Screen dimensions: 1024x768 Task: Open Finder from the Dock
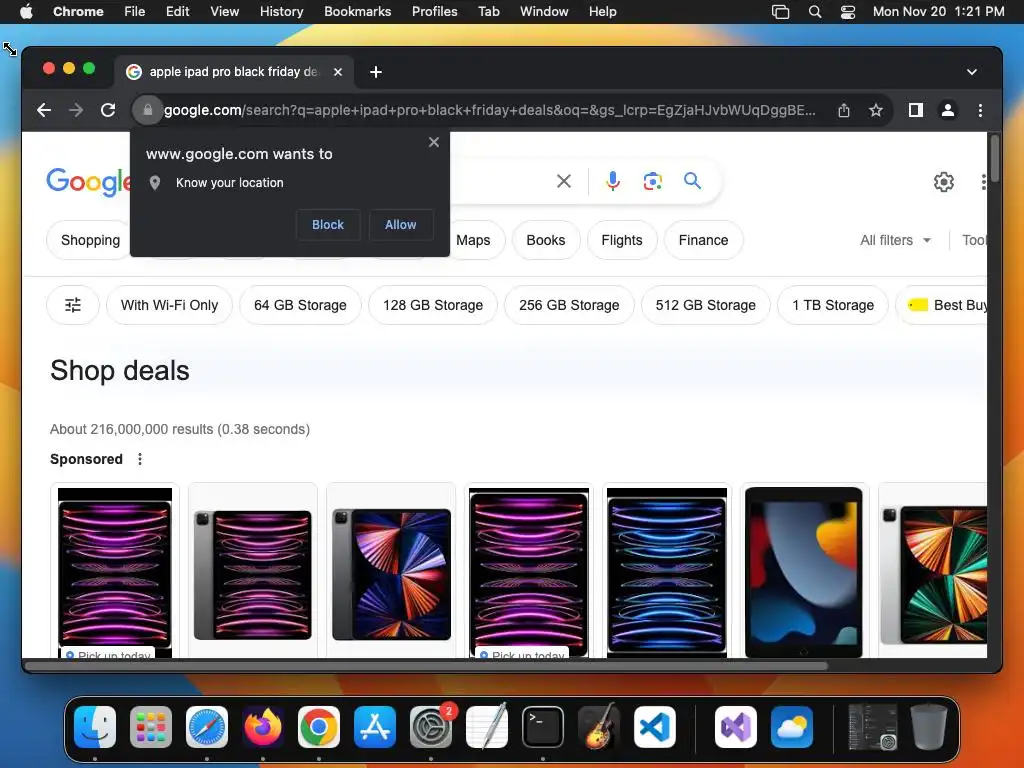[x=95, y=727]
